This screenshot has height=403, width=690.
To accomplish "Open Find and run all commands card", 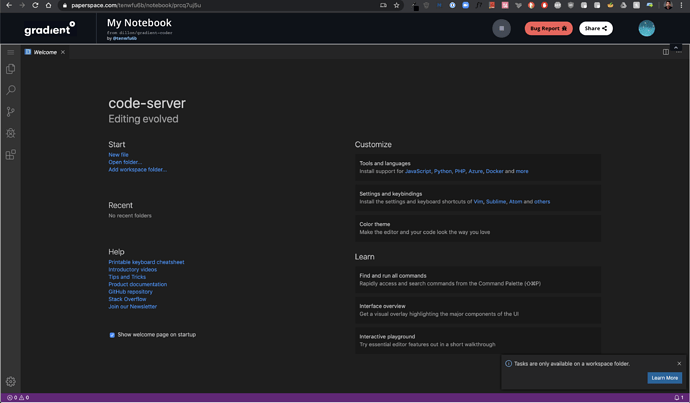I will coord(478,279).
